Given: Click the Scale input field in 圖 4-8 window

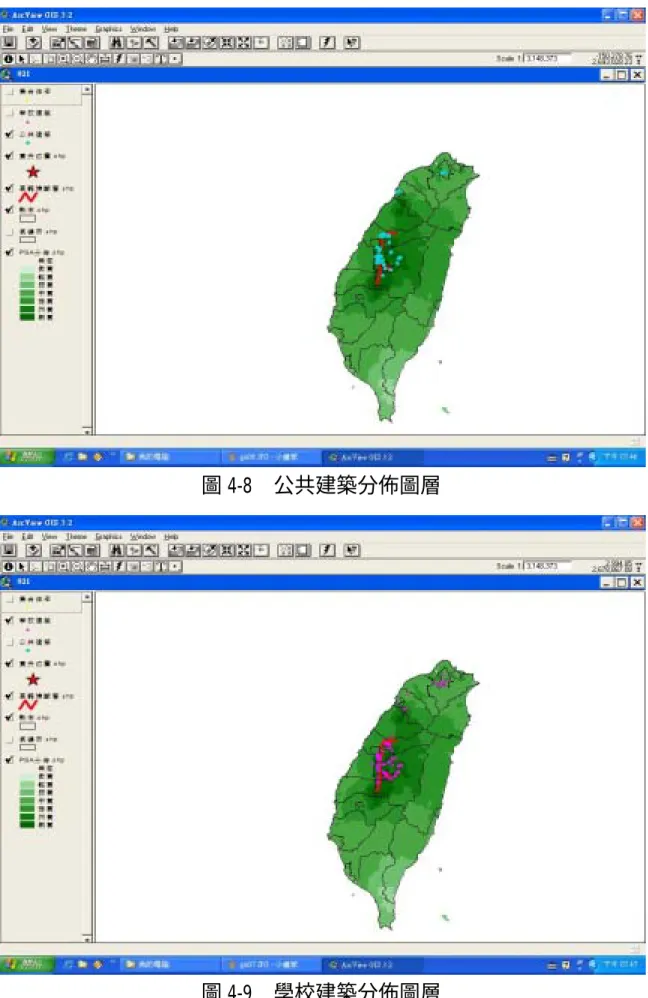Looking at the screenshot, I should click(546, 59).
